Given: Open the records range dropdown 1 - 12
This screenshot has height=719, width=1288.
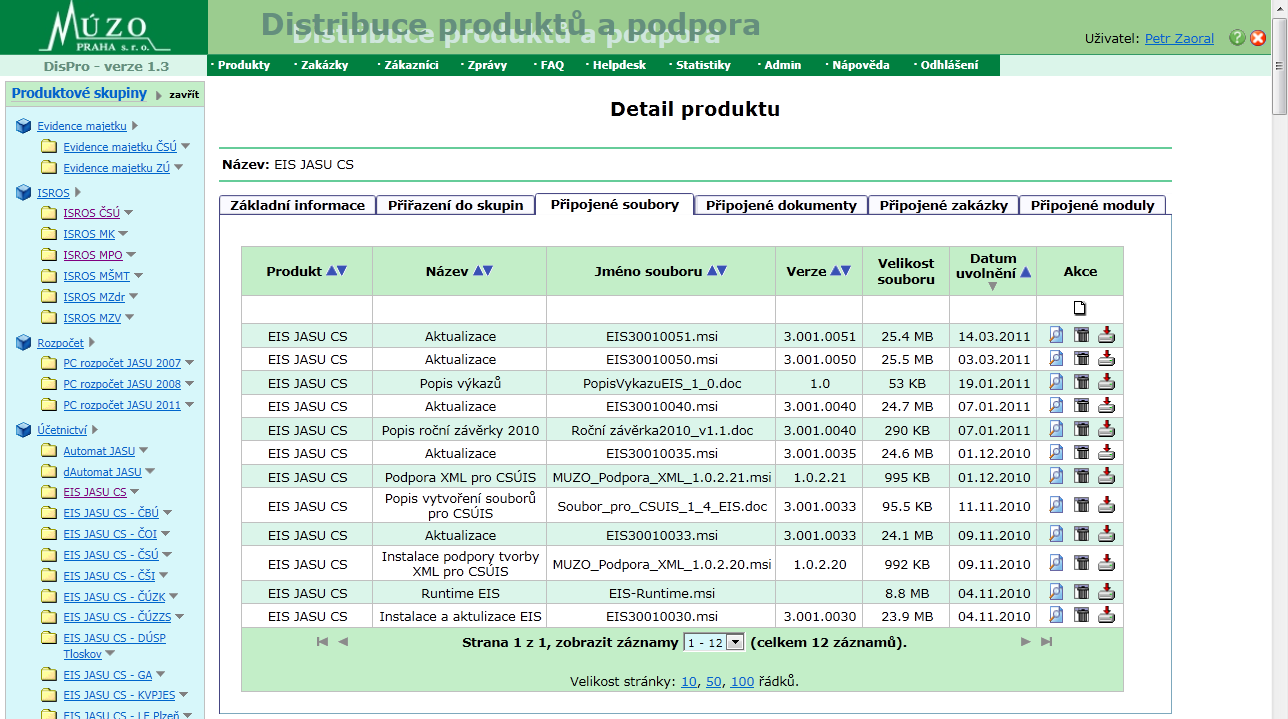Looking at the screenshot, I should [x=735, y=642].
